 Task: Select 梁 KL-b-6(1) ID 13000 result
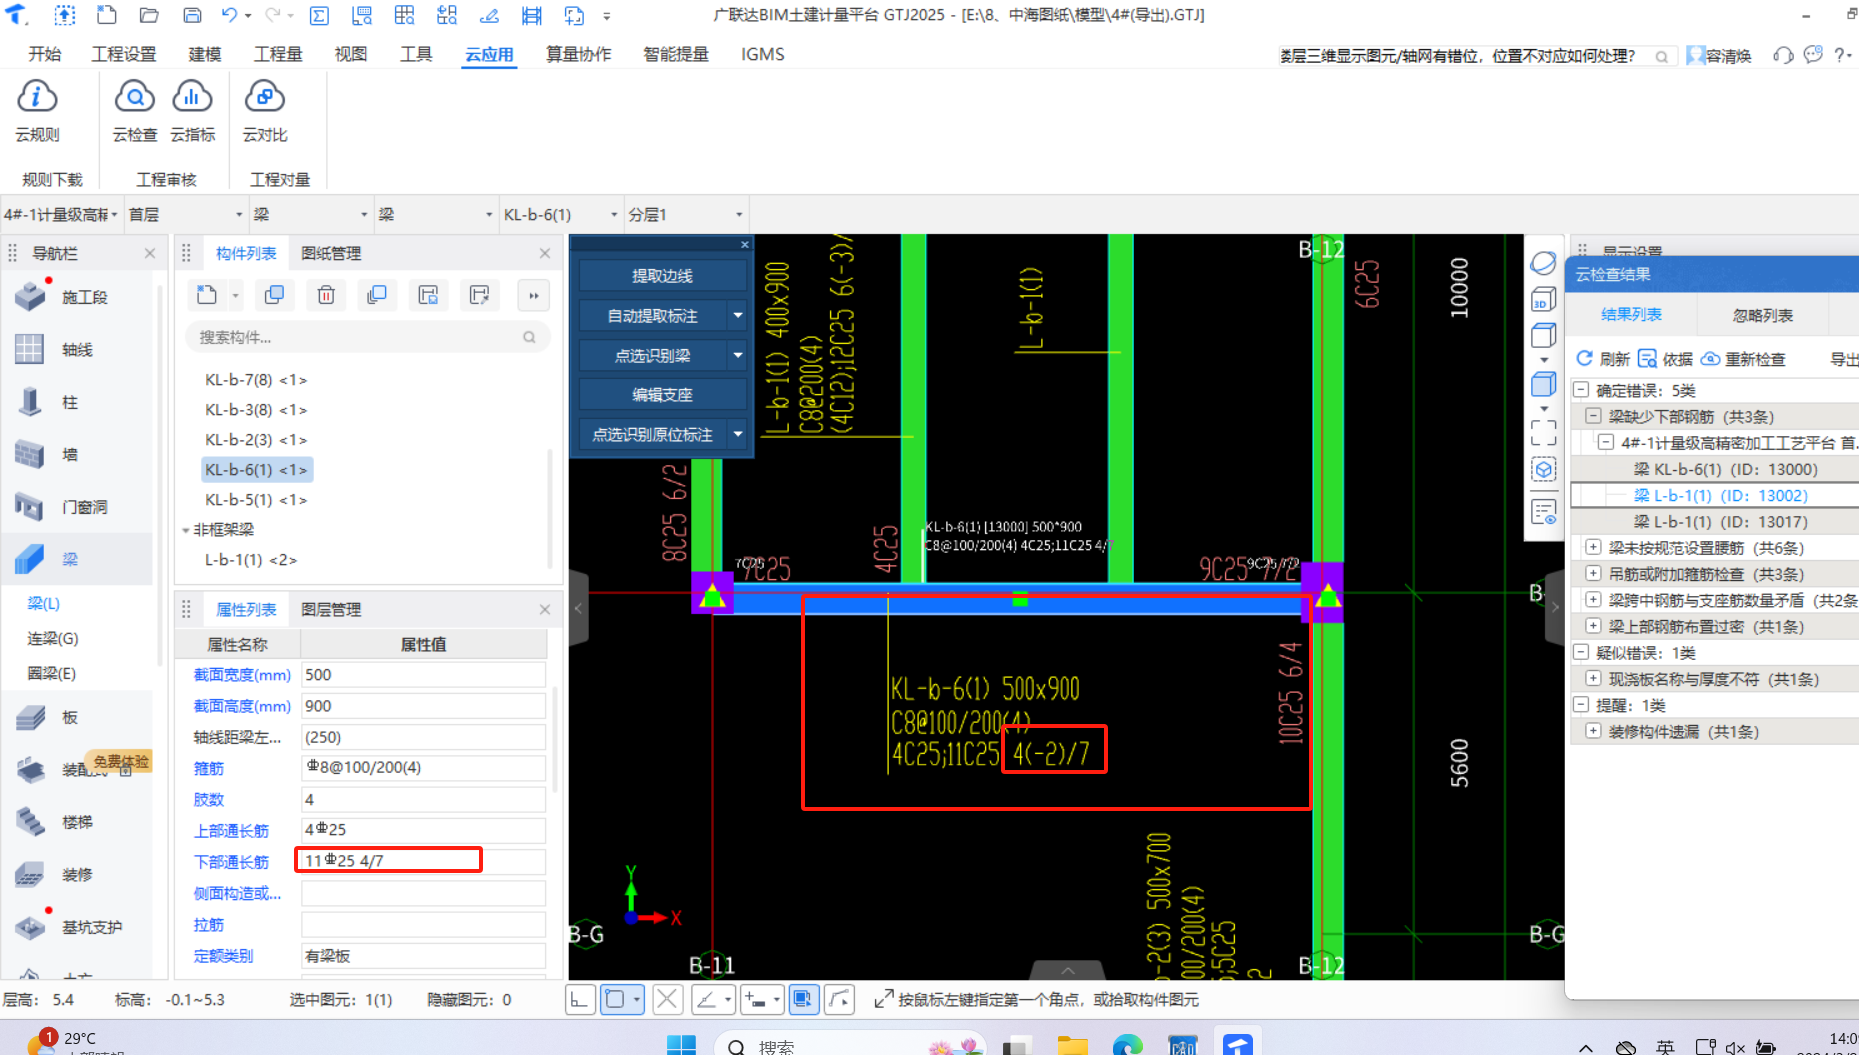1725,469
